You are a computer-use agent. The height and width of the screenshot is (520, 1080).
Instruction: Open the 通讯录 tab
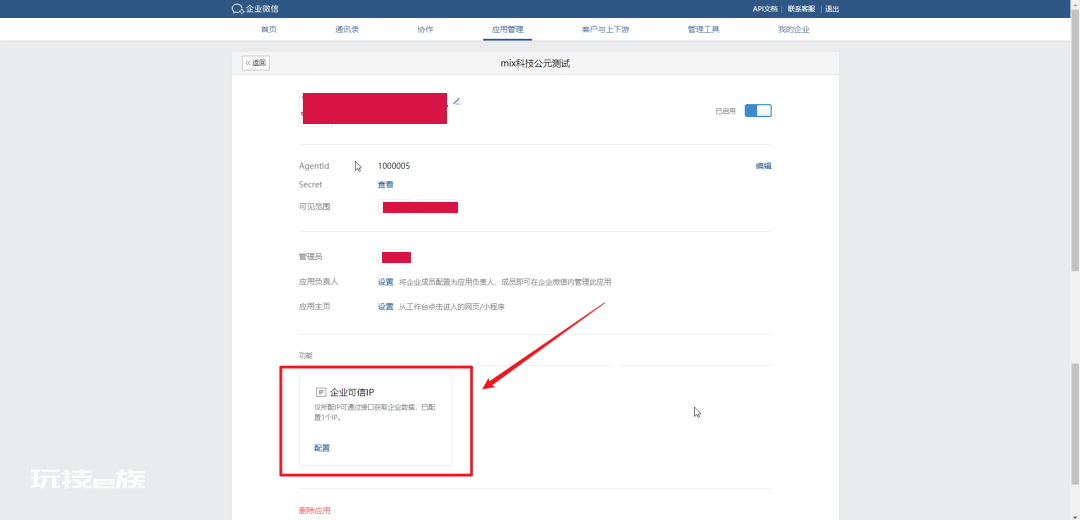pos(347,30)
